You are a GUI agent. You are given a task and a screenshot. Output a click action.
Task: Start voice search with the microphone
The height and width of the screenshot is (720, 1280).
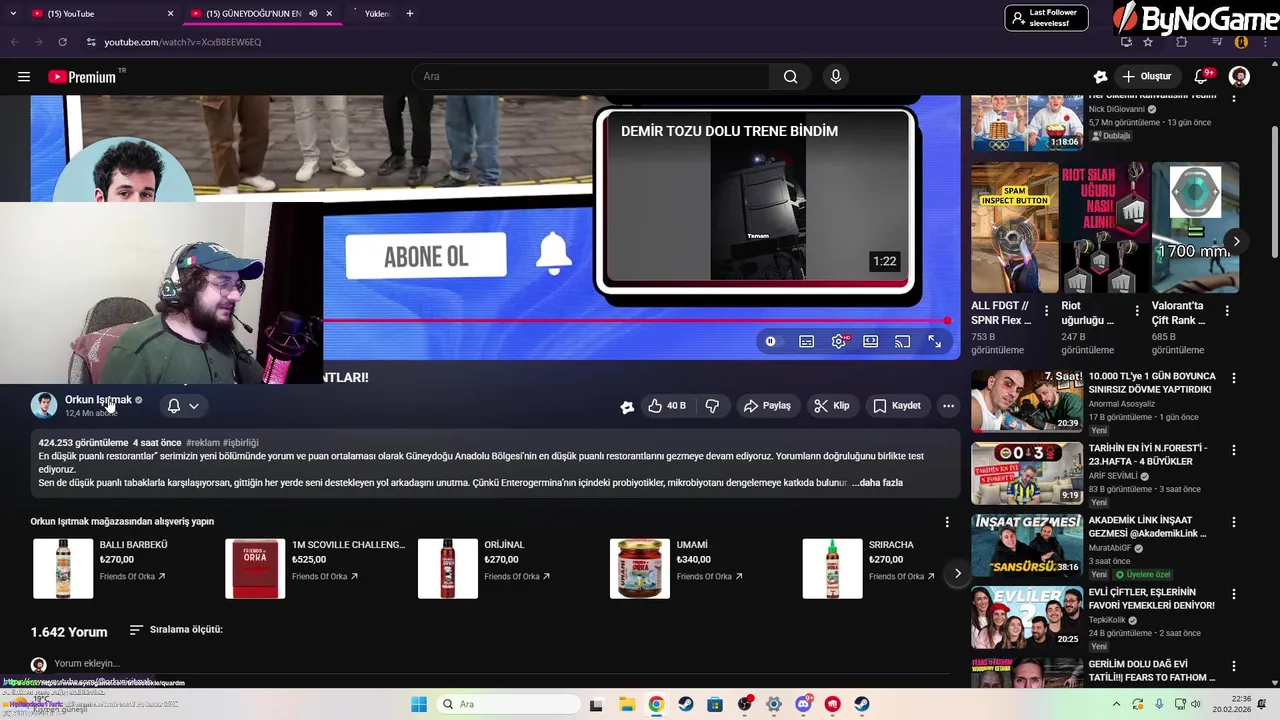836,77
